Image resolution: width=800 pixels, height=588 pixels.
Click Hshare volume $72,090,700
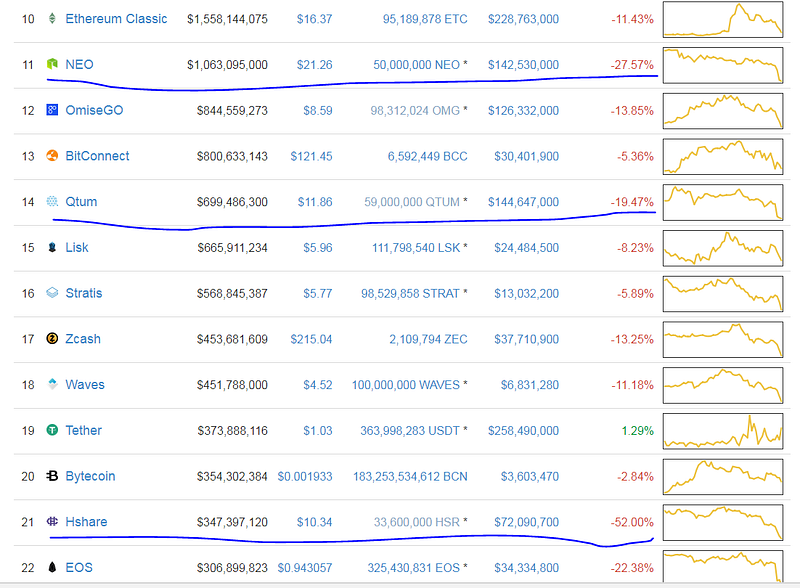pos(527,522)
